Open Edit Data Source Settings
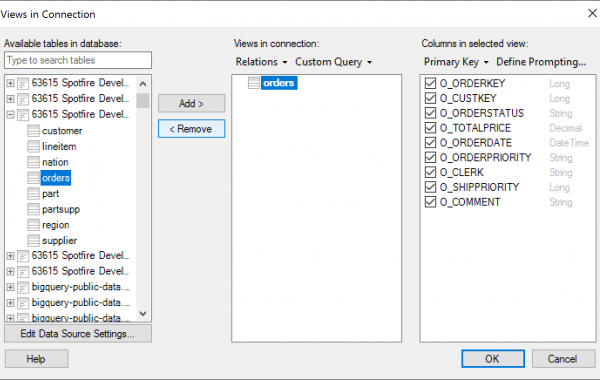The image size is (600, 380). (78, 334)
